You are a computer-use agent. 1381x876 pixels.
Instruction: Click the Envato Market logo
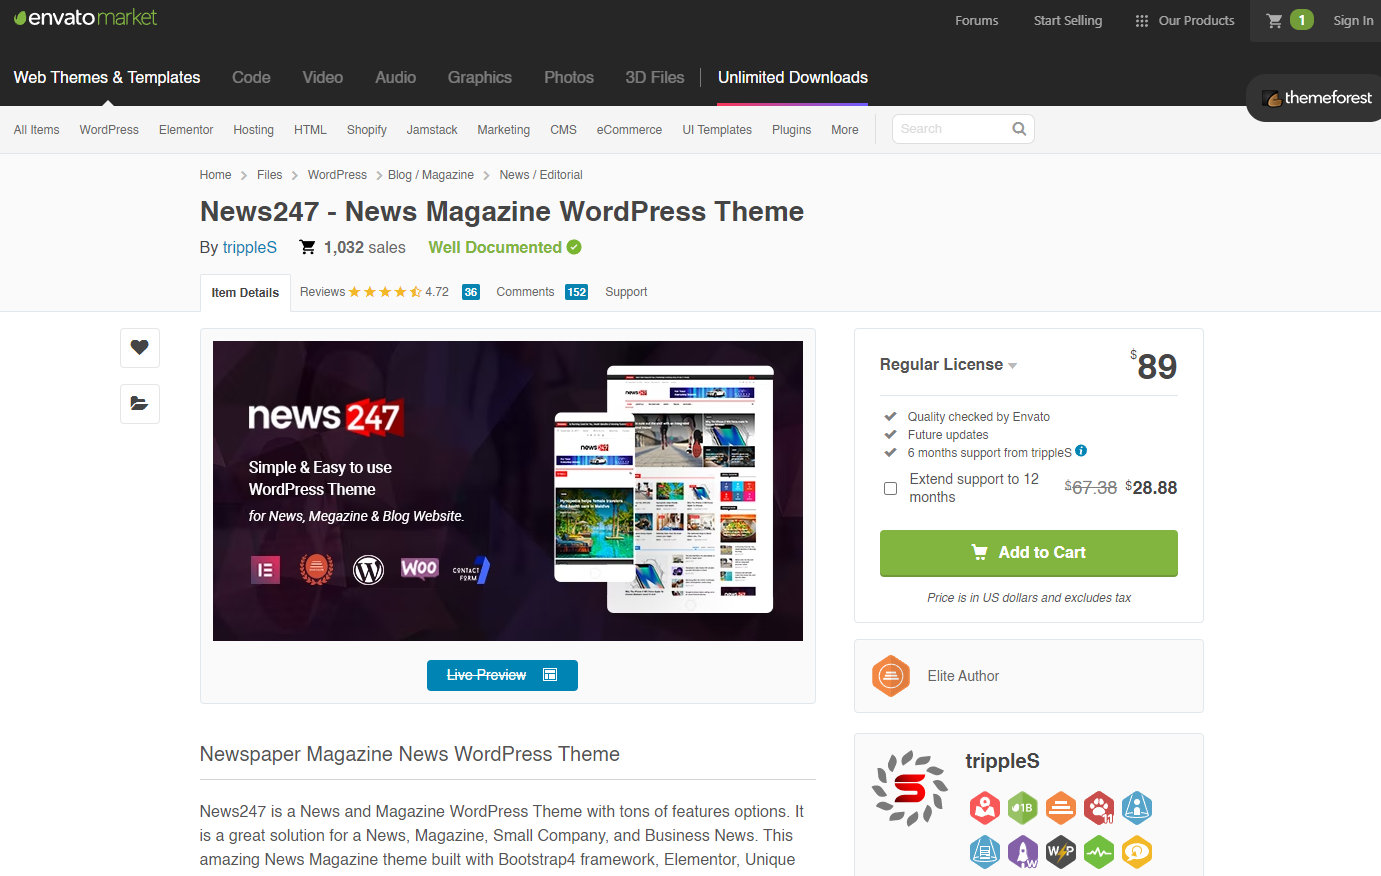point(86,18)
